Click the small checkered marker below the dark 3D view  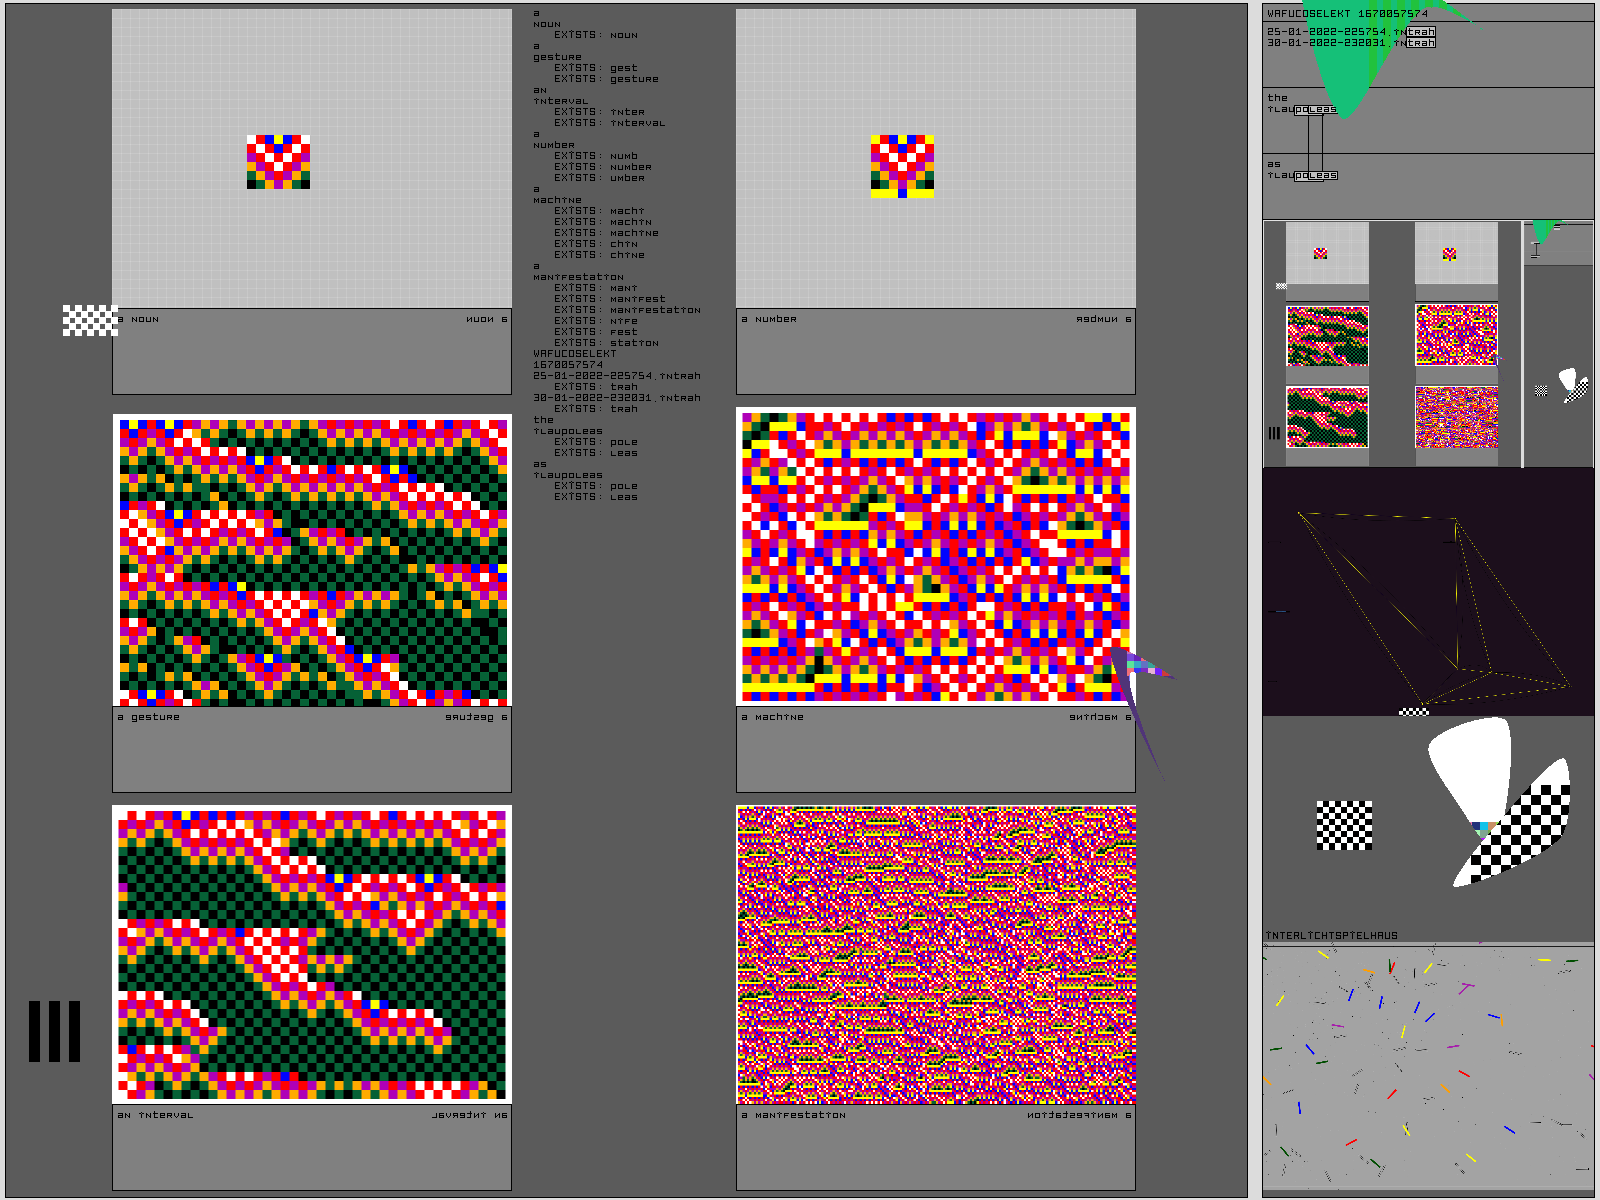(x=1413, y=712)
